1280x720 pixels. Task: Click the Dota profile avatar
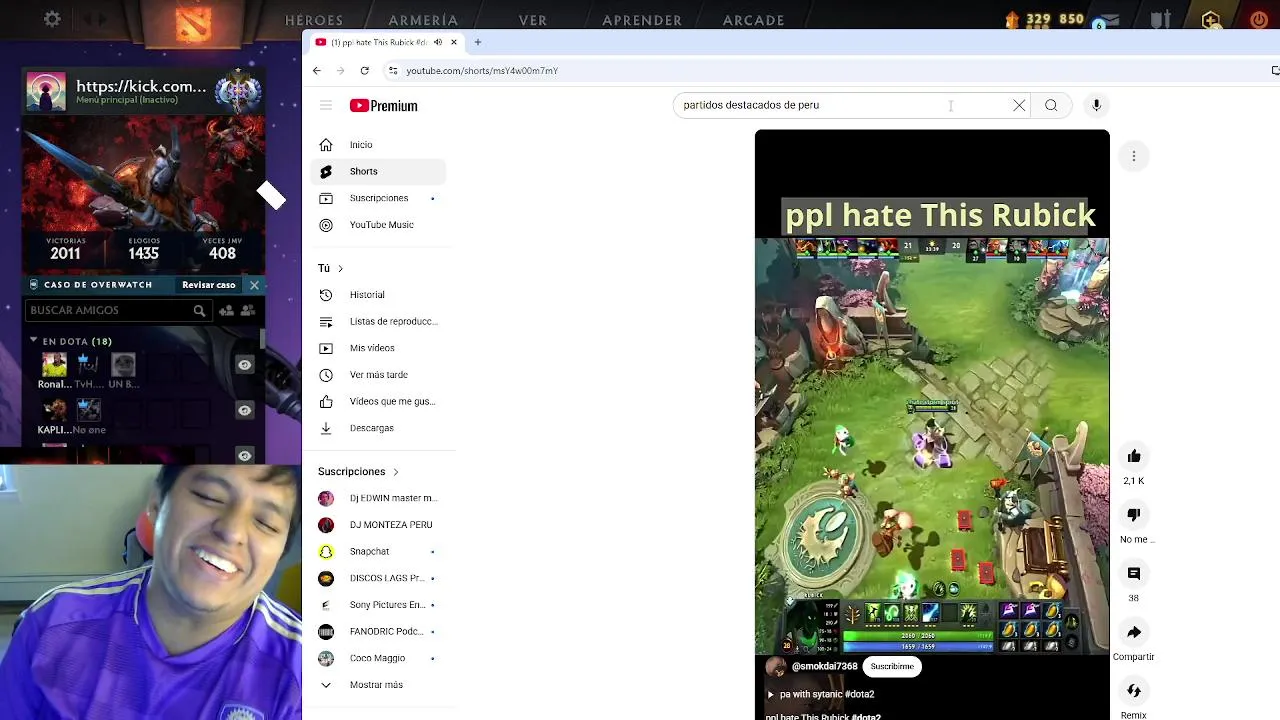(x=46, y=91)
